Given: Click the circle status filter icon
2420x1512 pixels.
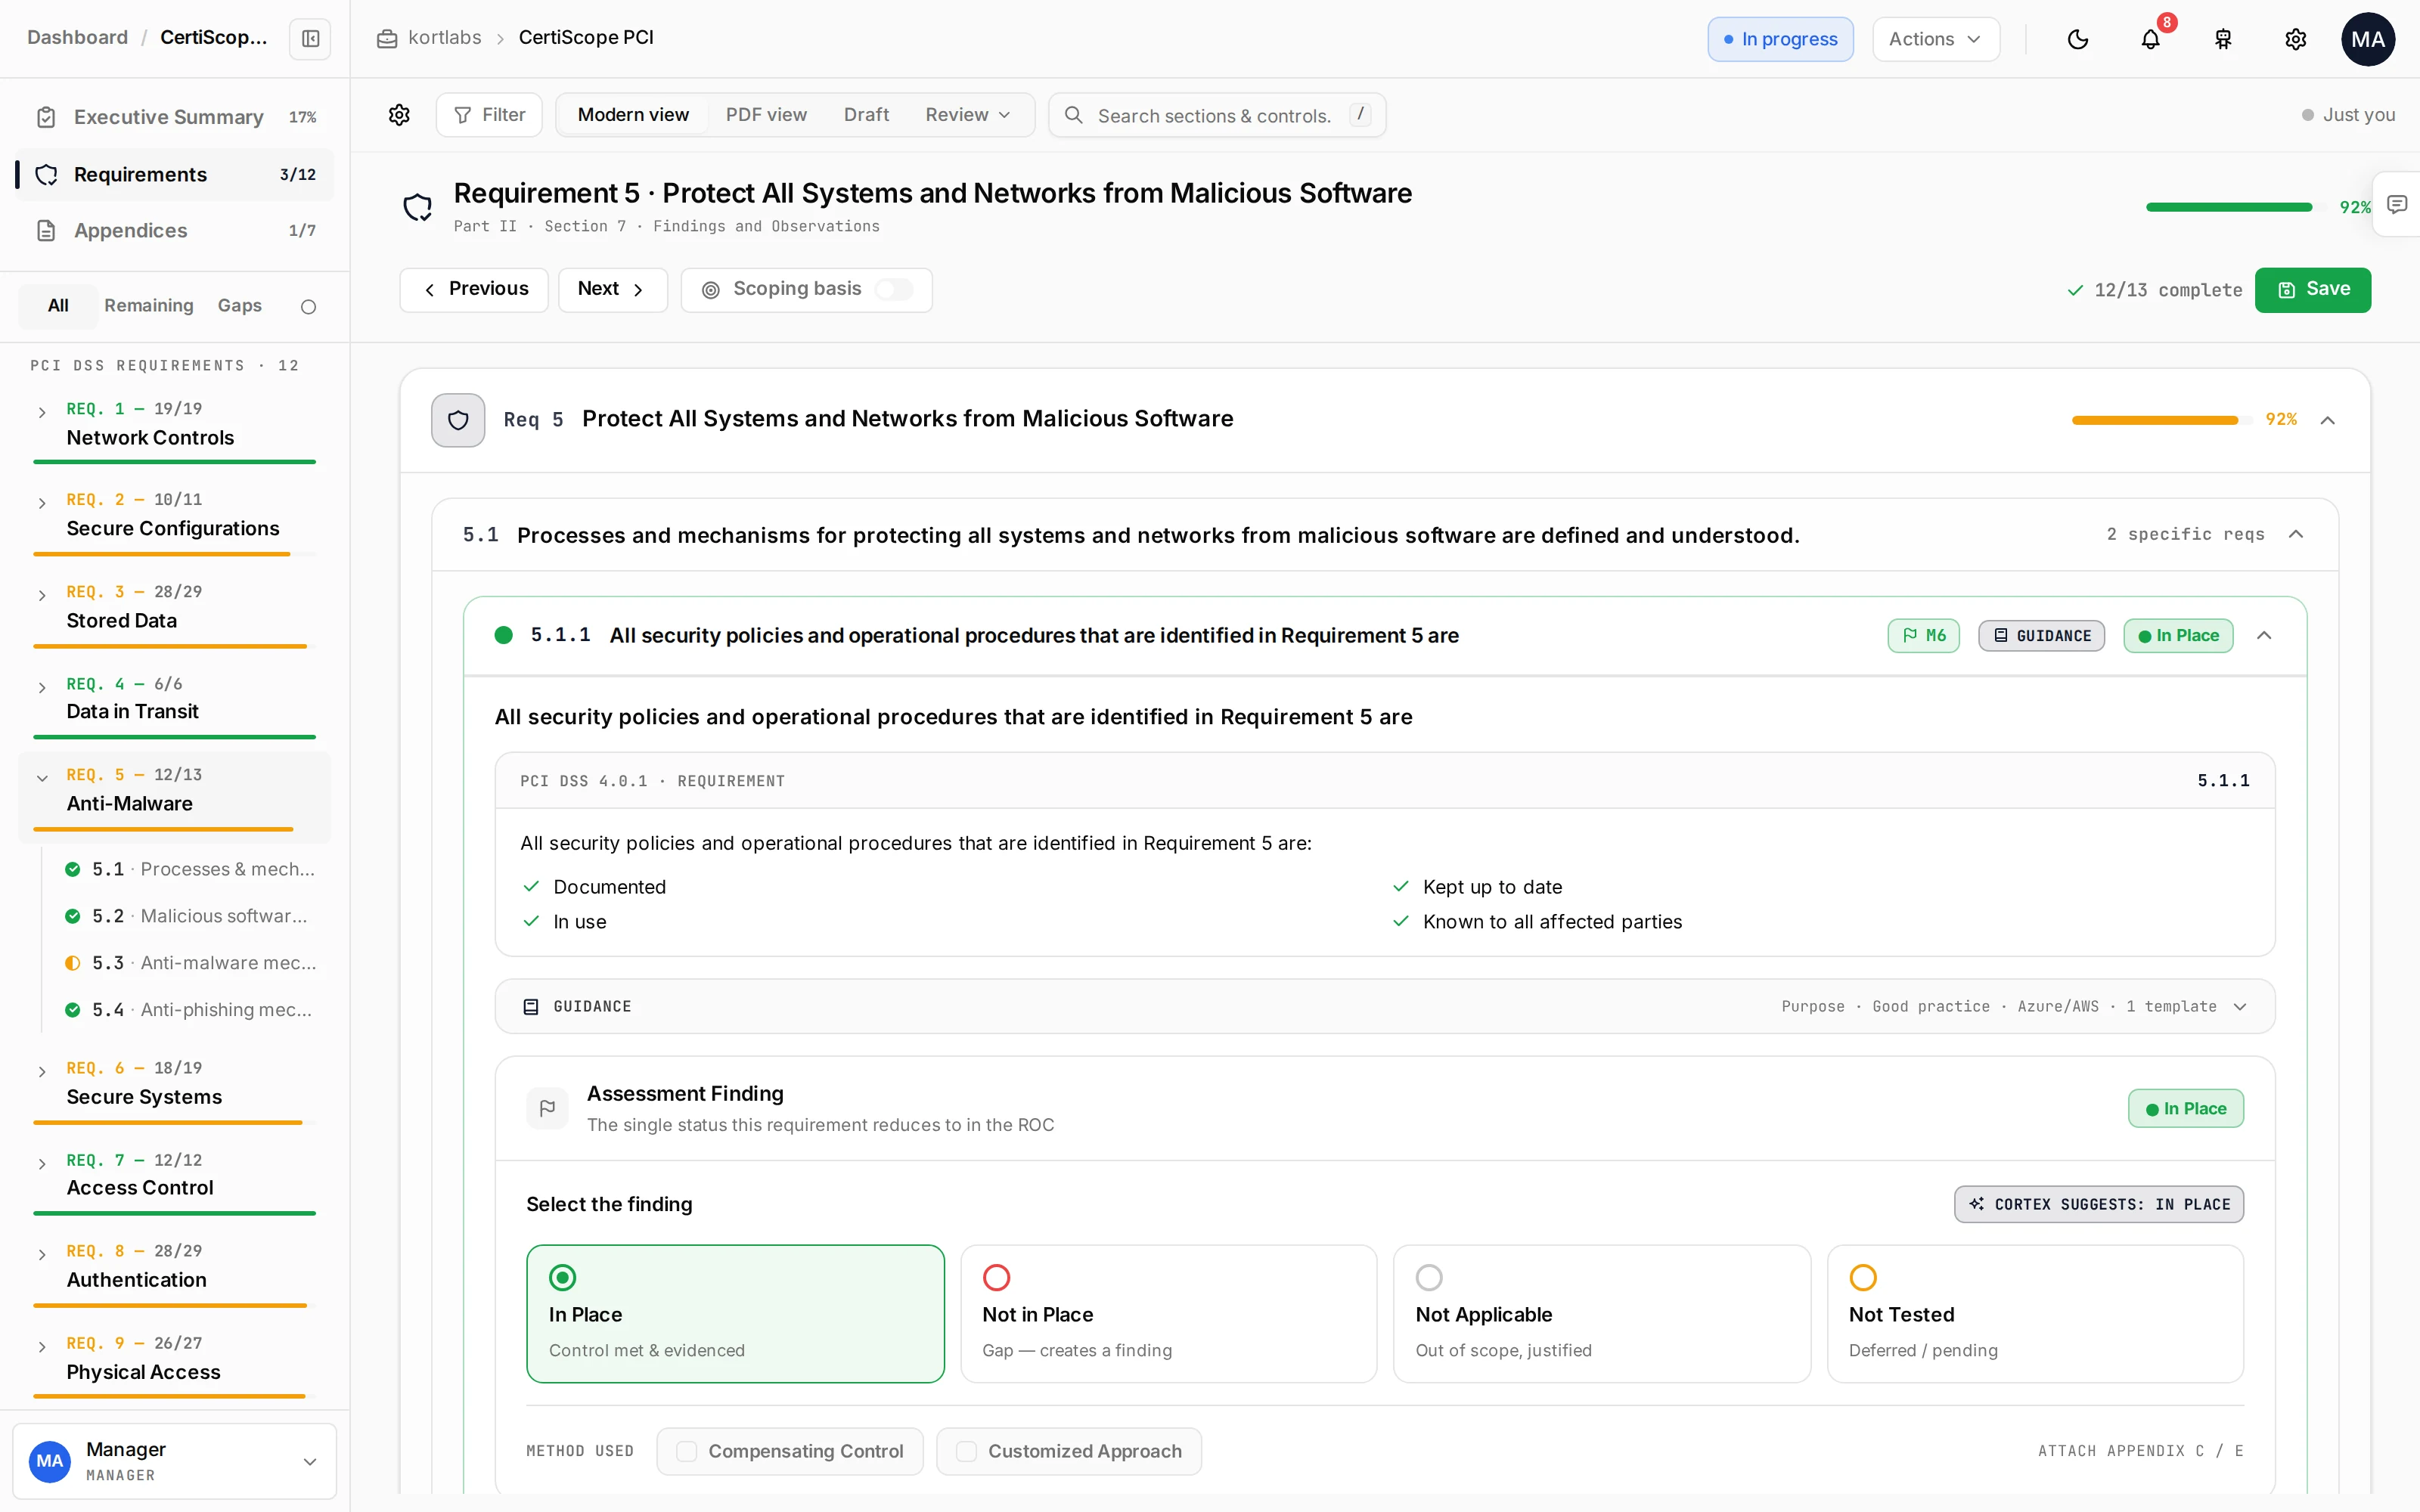Looking at the screenshot, I should pos(308,306).
